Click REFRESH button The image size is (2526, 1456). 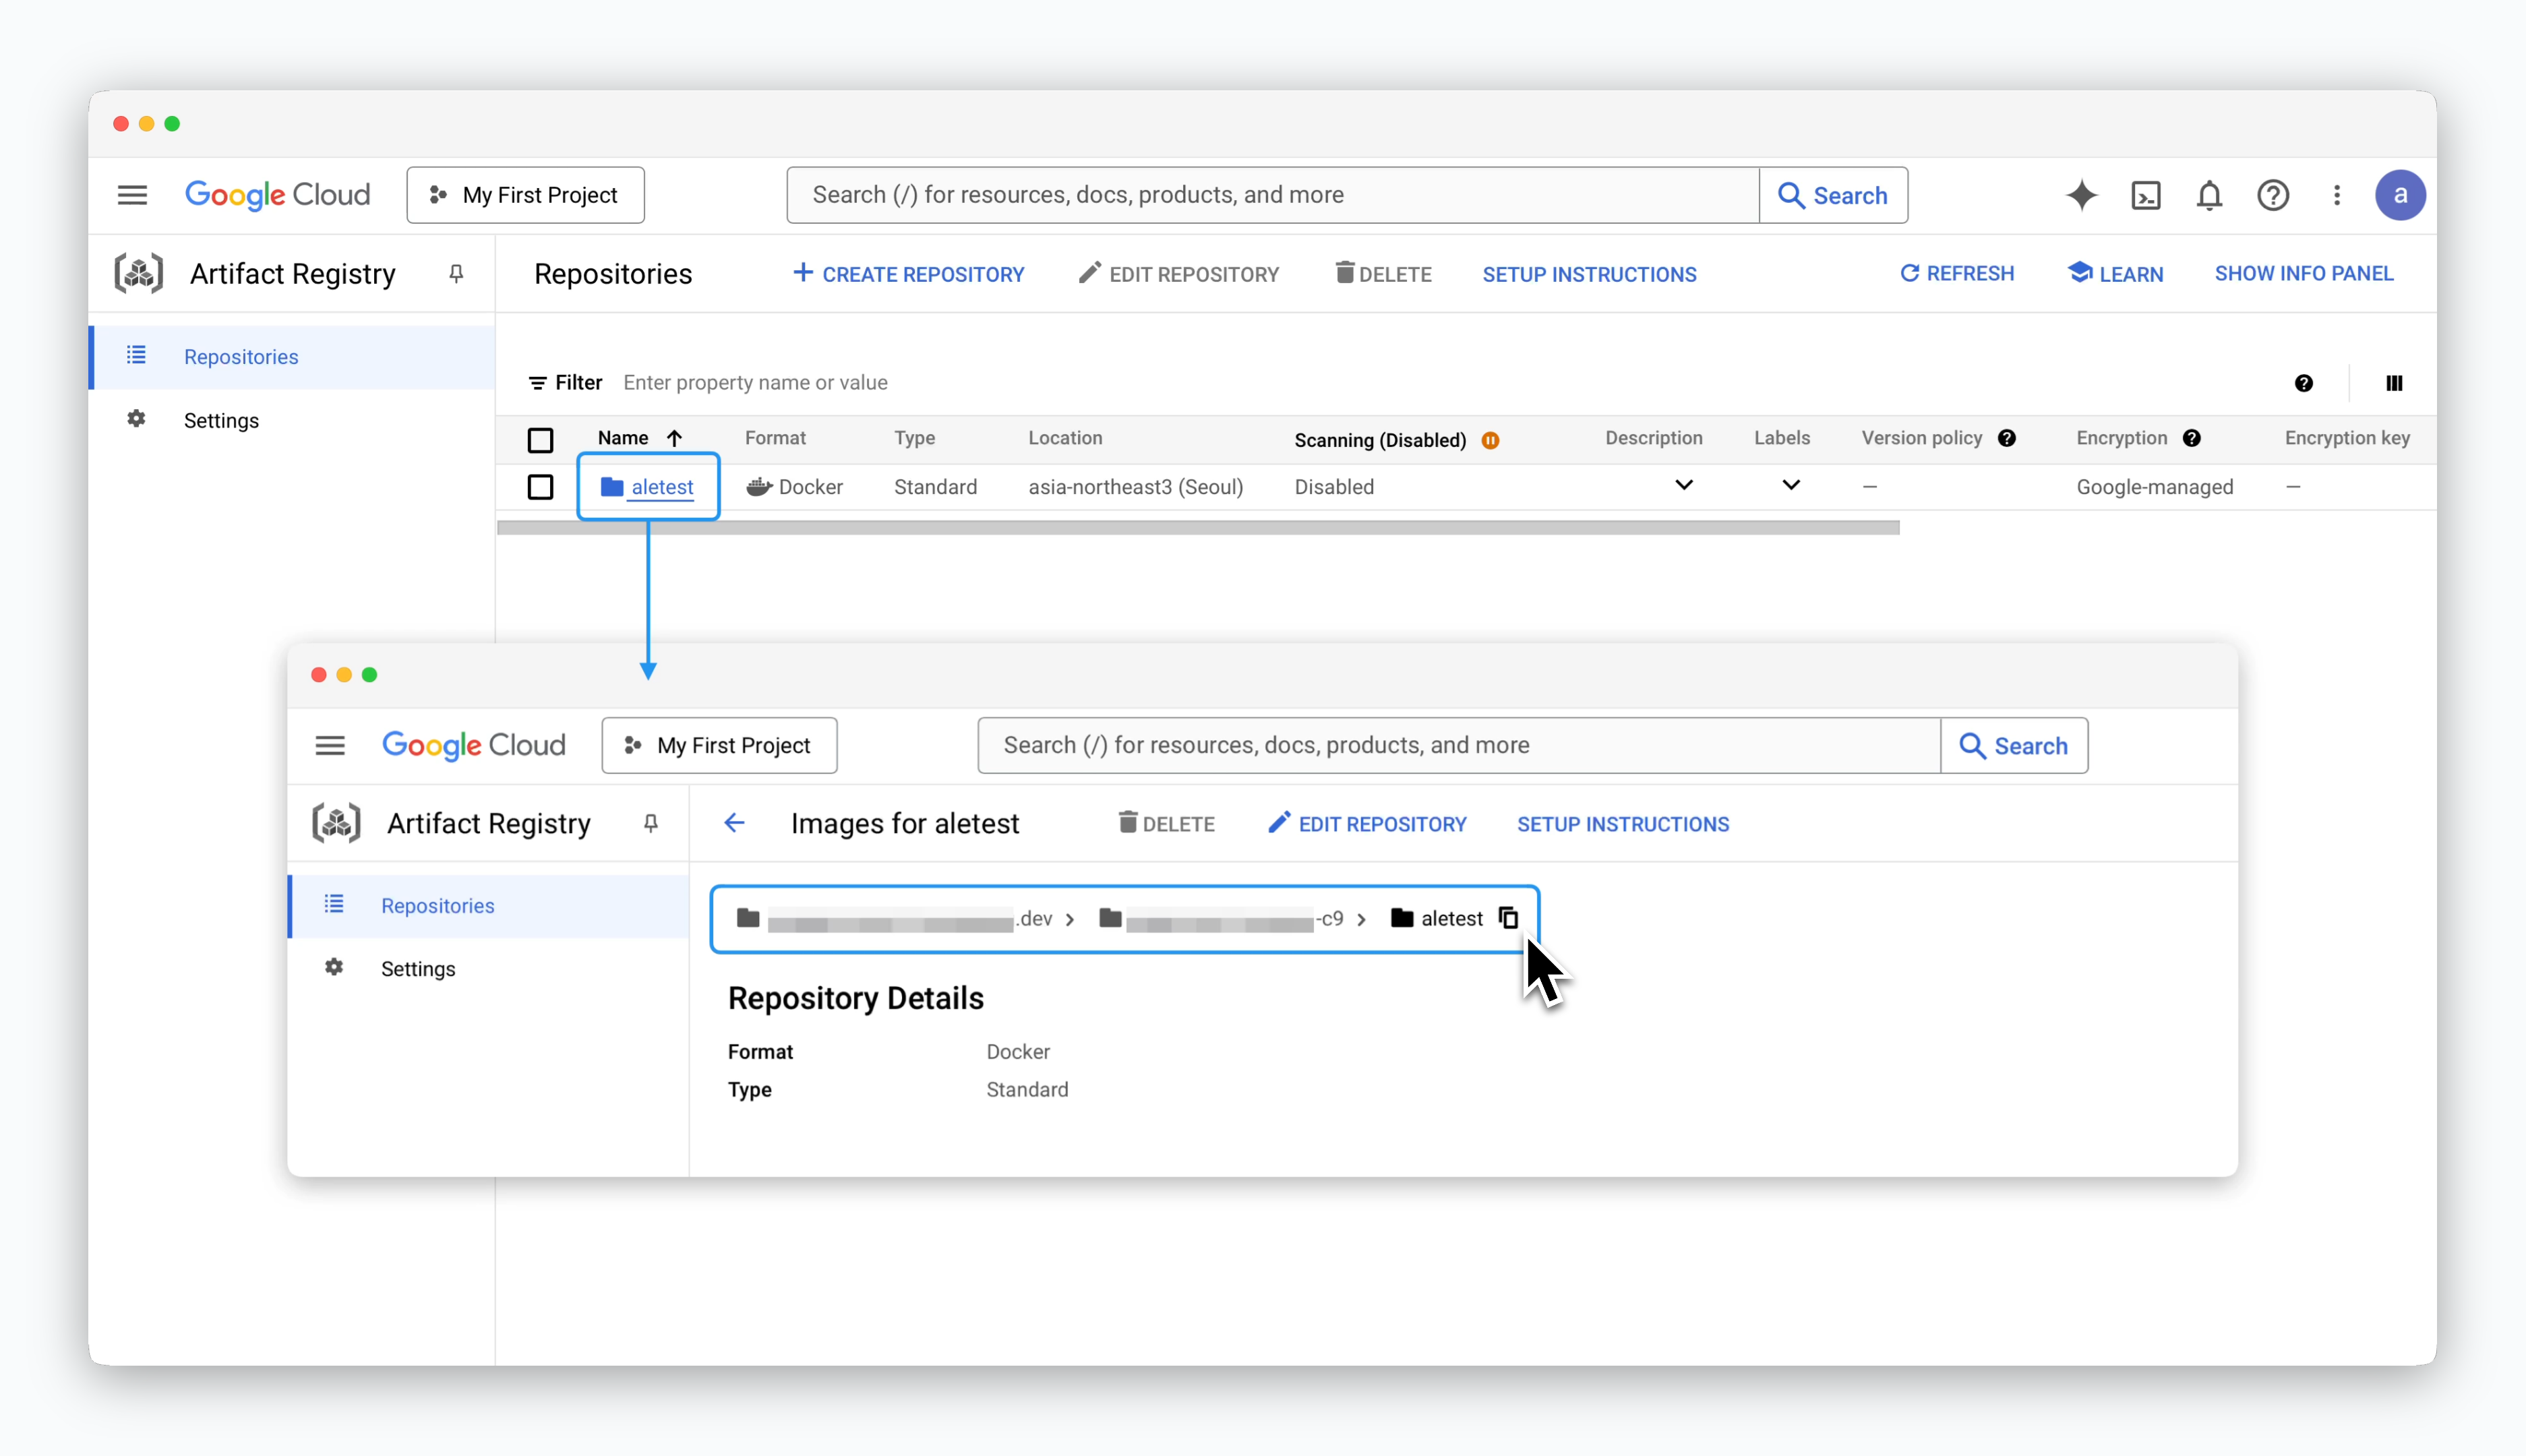click(1957, 273)
